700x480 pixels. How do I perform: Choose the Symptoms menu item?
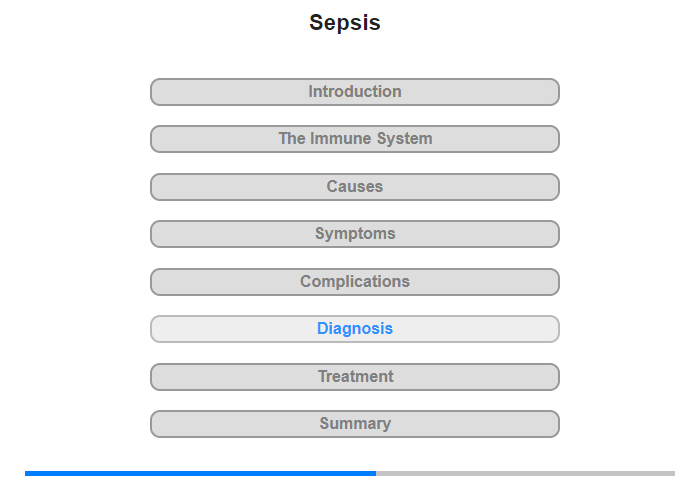tap(355, 234)
